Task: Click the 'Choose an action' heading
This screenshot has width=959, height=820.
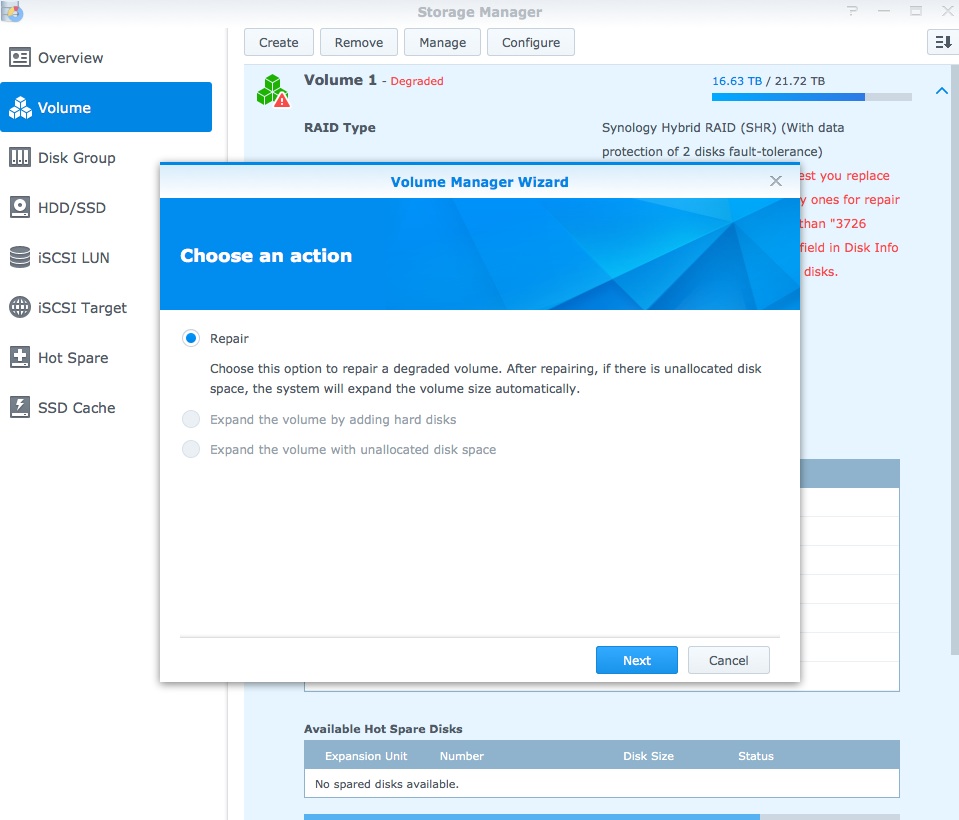Action: (x=266, y=255)
